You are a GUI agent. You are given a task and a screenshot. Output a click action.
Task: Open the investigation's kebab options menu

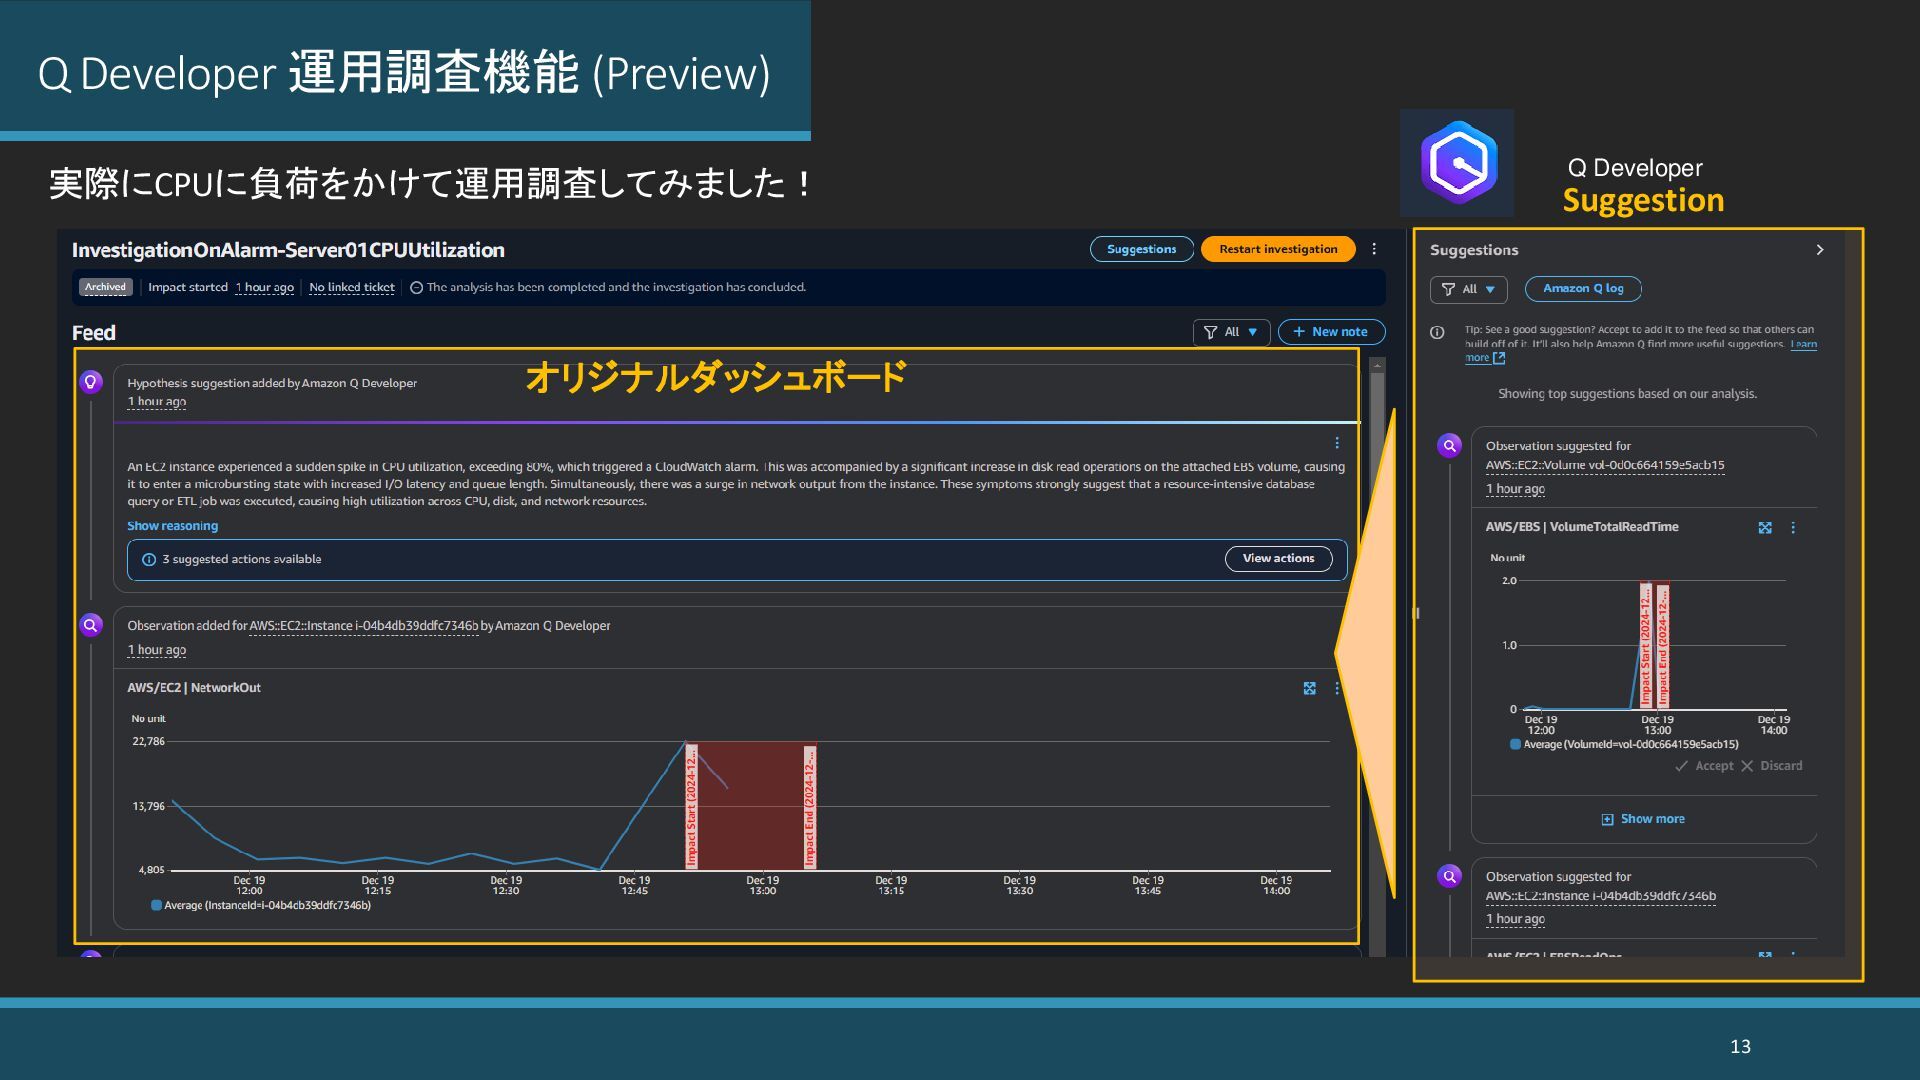(1374, 249)
